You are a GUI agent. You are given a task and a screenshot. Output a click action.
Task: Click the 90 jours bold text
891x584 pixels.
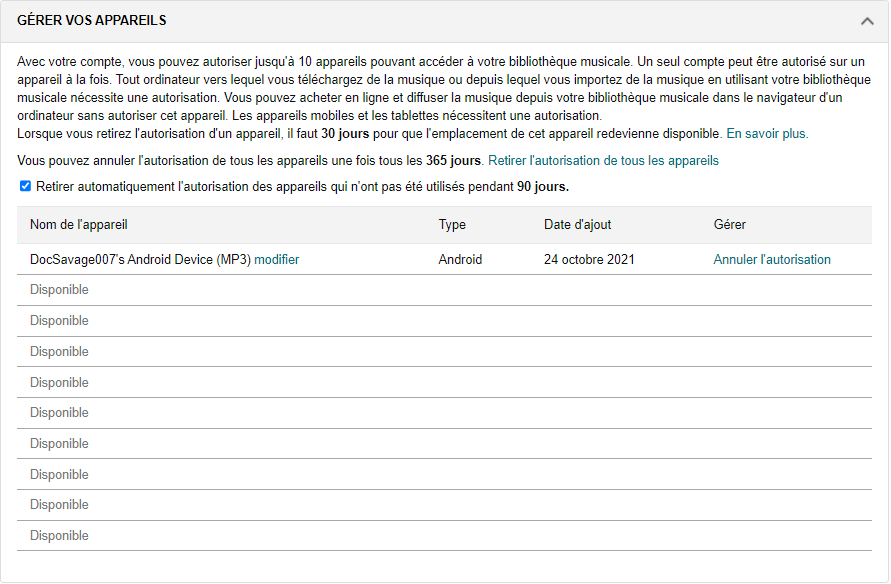pyautogui.click(x=543, y=187)
